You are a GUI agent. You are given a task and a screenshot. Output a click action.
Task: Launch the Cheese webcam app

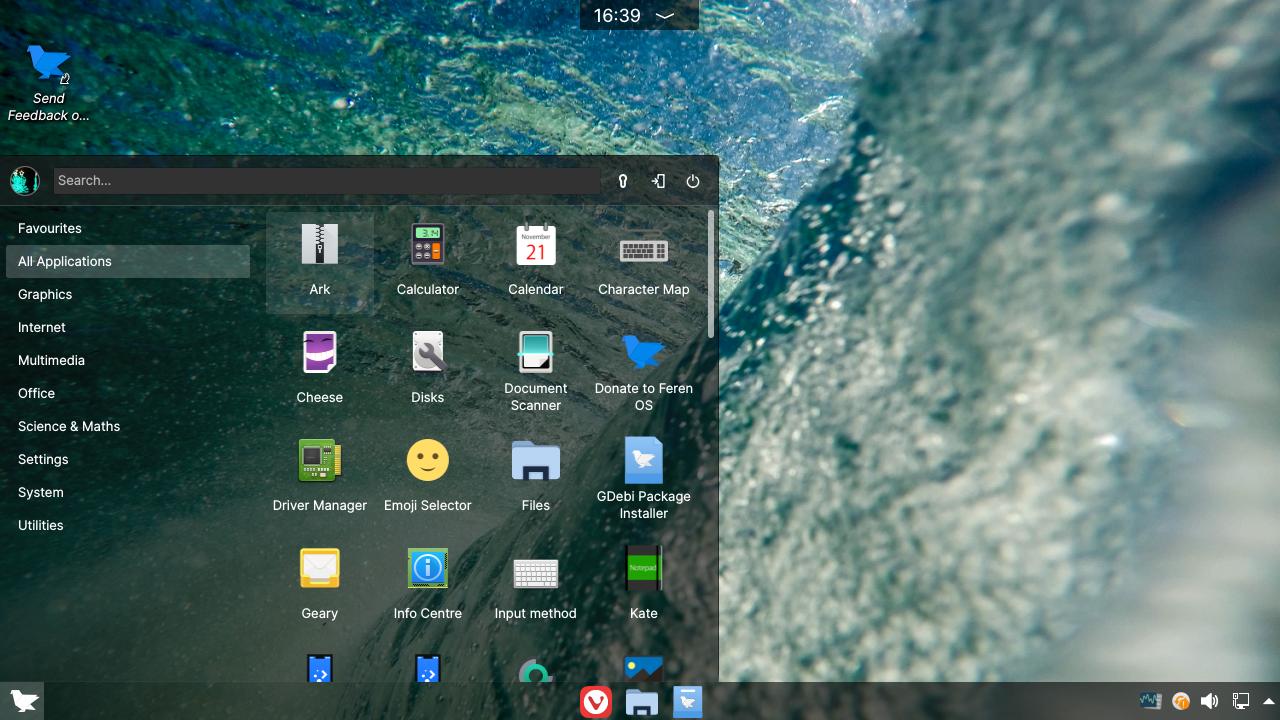tap(320, 370)
